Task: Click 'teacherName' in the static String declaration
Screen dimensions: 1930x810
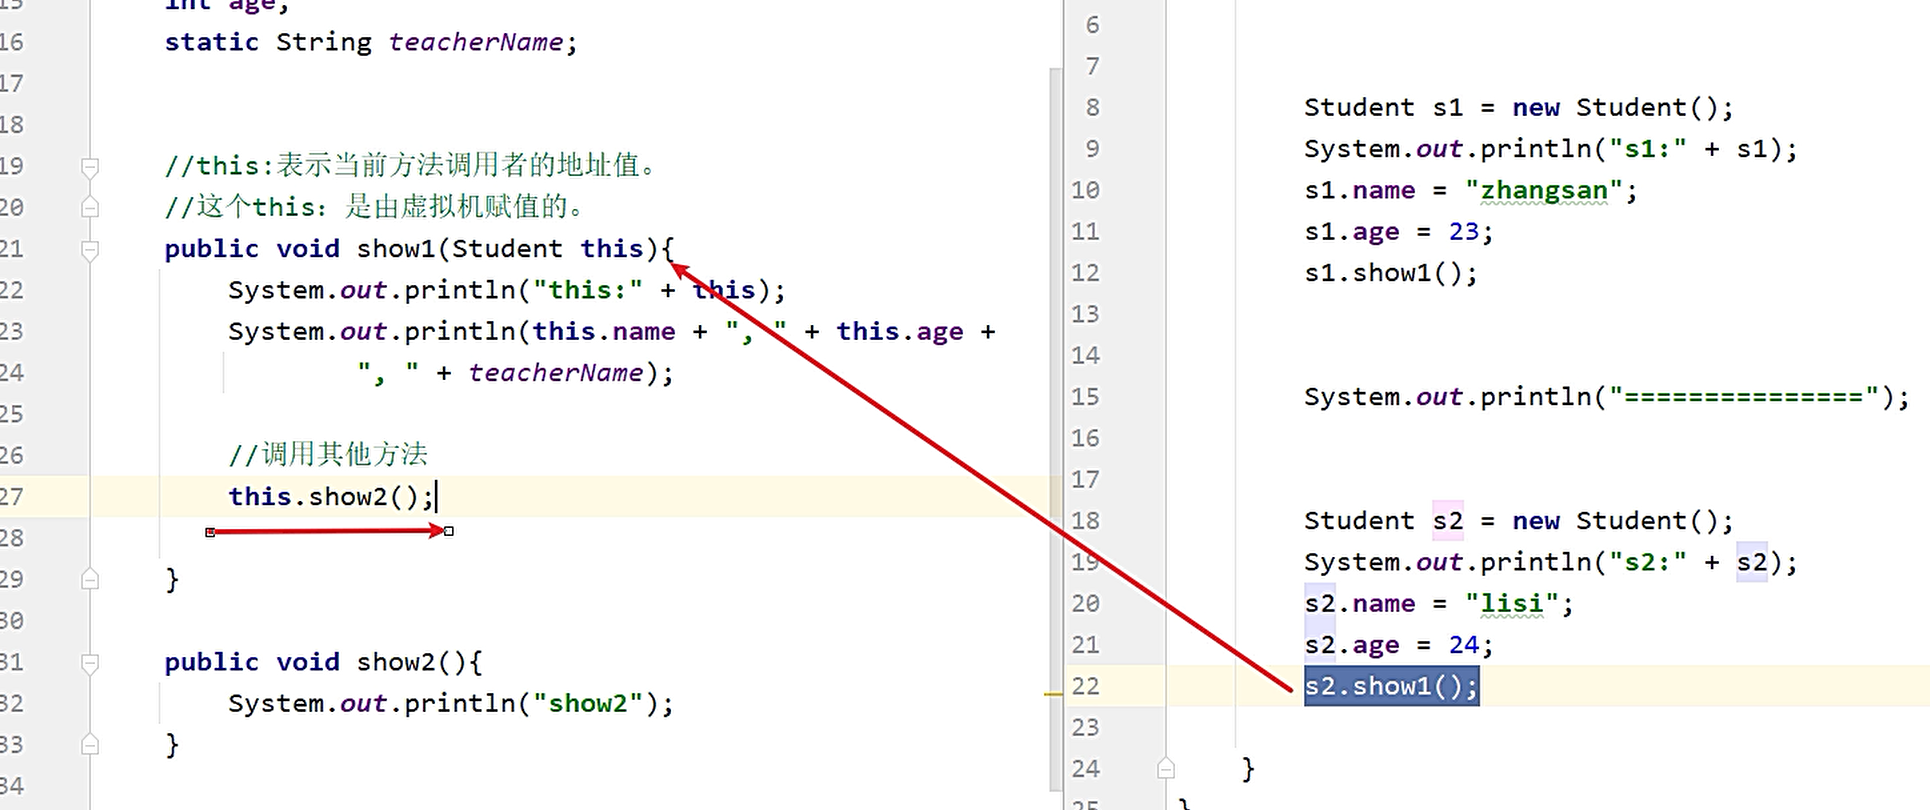Action: (x=476, y=42)
